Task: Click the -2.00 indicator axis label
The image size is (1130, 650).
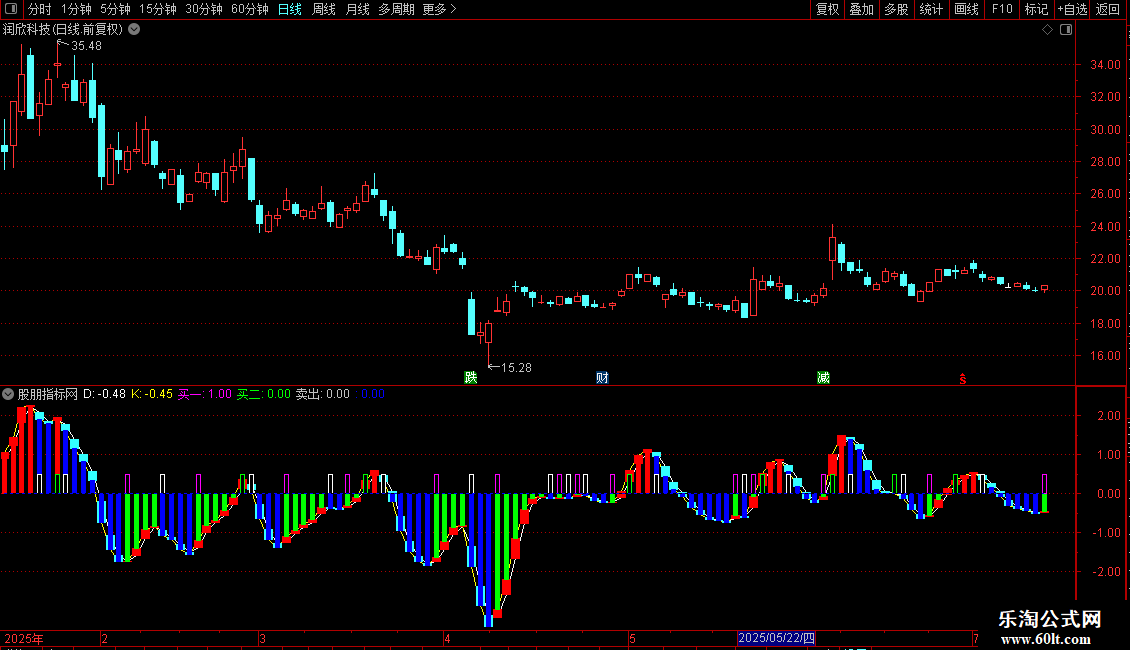Action: click(1108, 571)
